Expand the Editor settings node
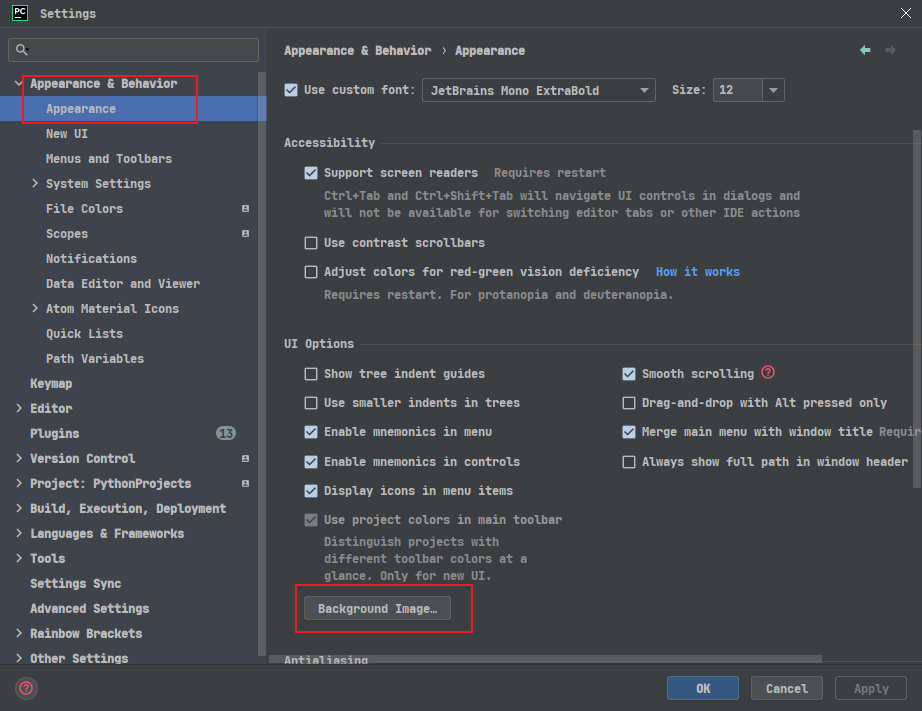Image resolution: width=922 pixels, height=711 pixels. coord(19,408)
